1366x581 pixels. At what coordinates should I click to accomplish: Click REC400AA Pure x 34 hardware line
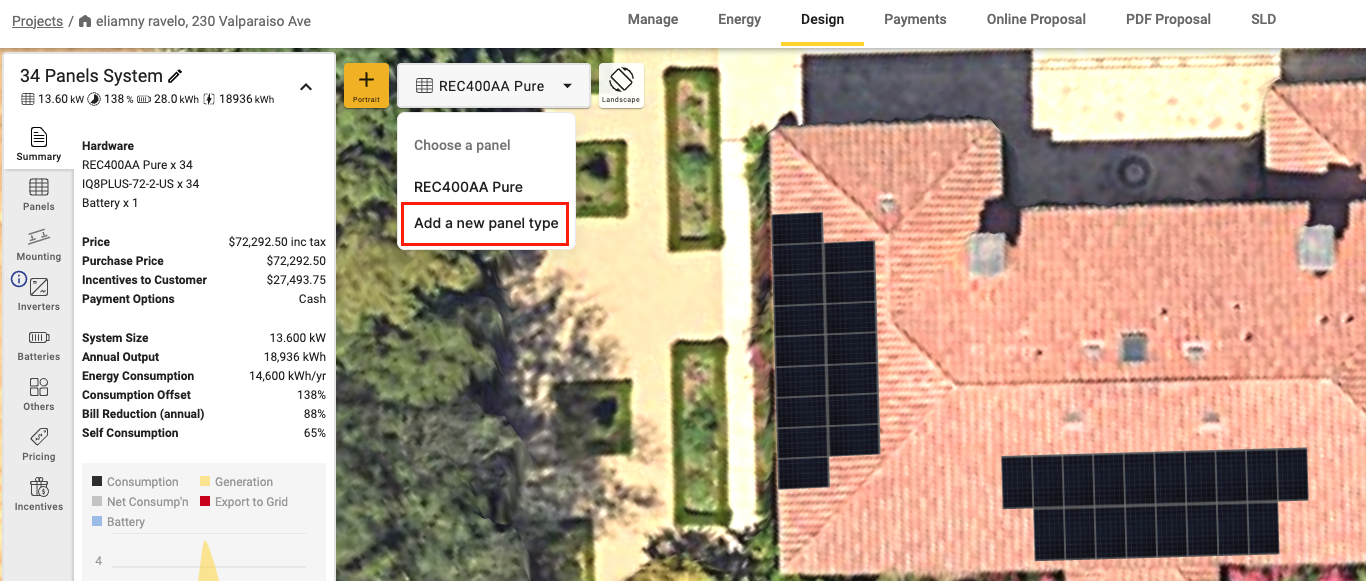coord(137,165)
